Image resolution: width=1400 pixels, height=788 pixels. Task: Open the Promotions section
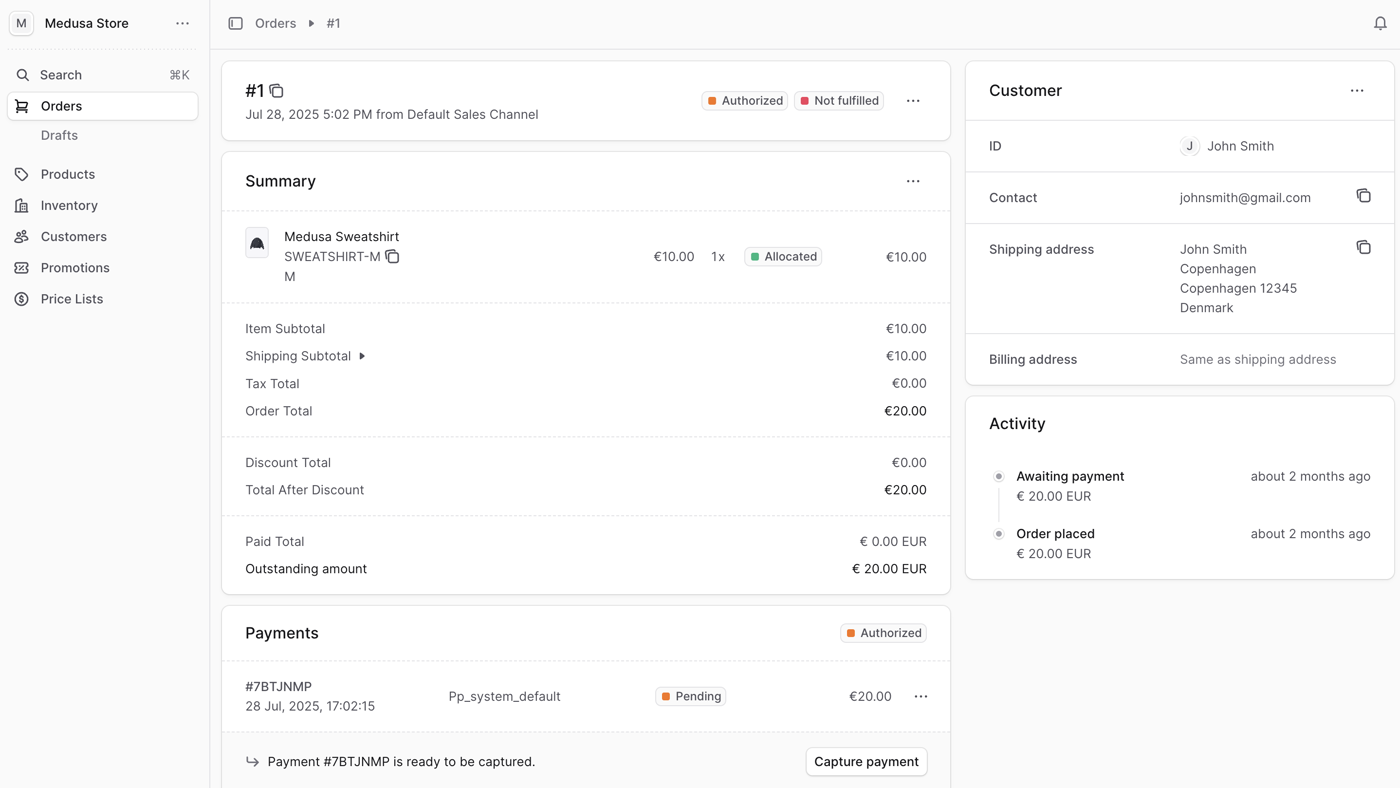click(103, 268)
